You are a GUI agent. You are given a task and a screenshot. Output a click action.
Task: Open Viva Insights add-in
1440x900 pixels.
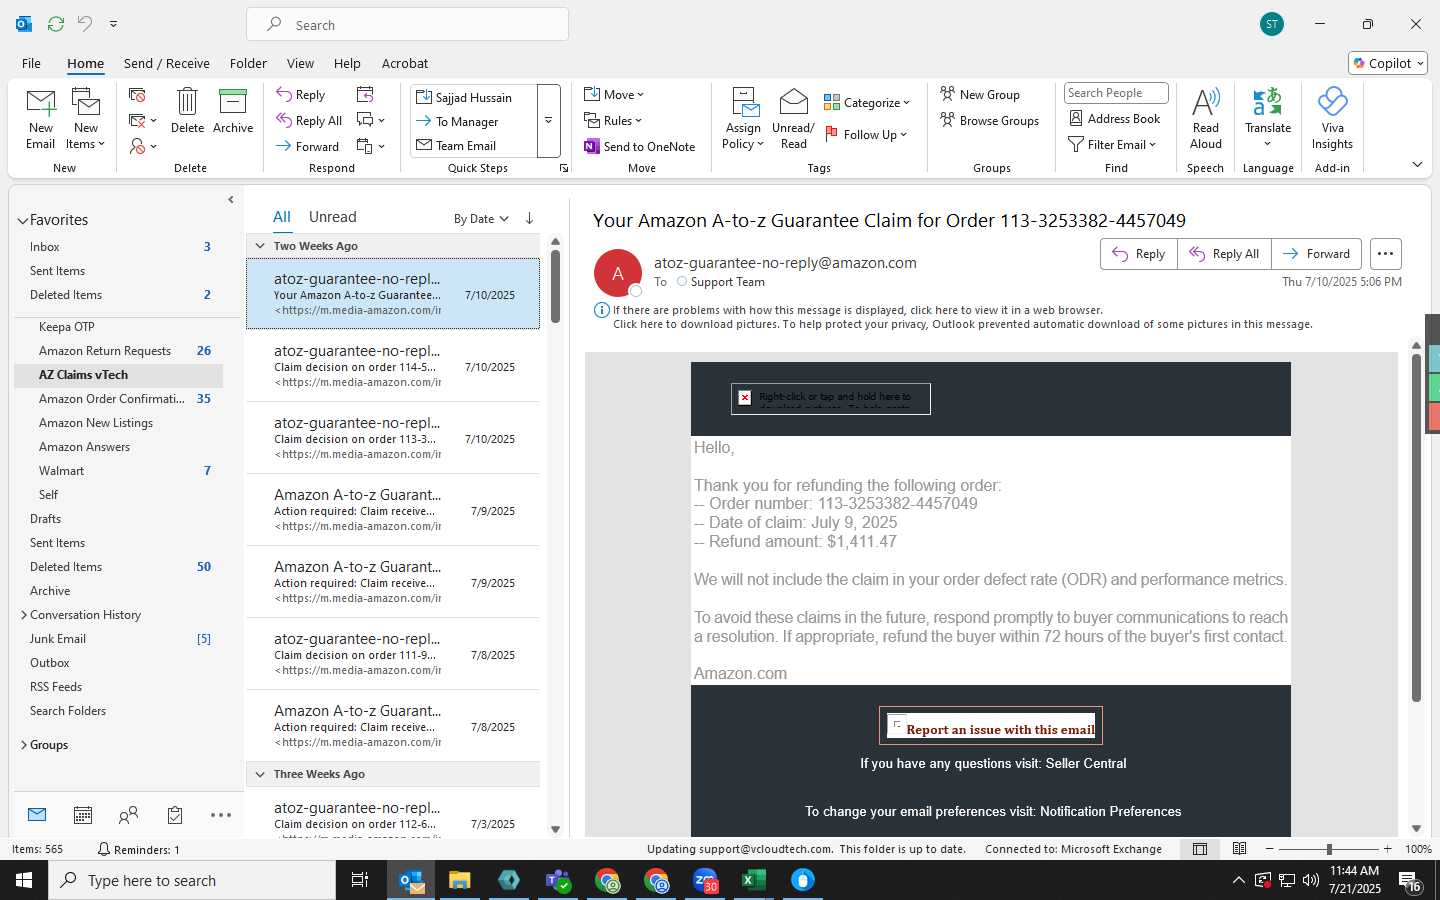click(1332, 119)
